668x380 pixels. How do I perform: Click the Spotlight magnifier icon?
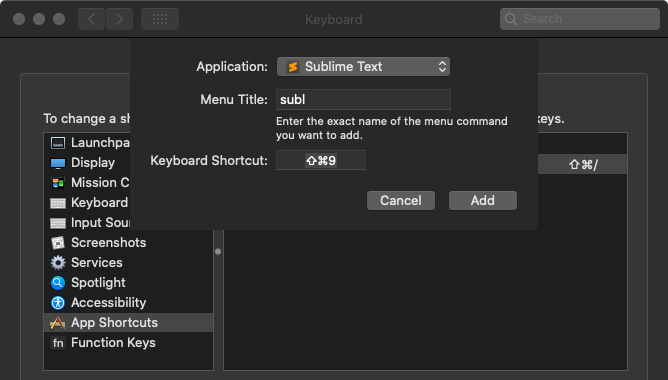pos(58,283)
